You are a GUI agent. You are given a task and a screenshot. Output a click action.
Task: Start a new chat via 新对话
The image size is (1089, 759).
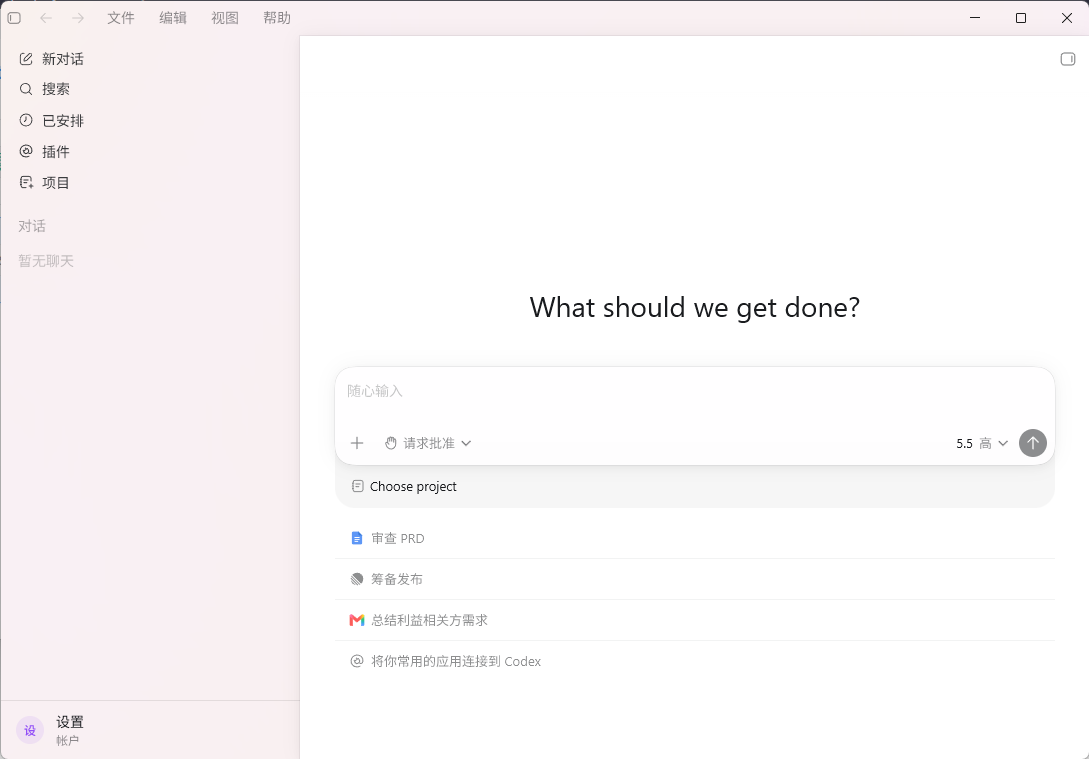pos(52,59)
